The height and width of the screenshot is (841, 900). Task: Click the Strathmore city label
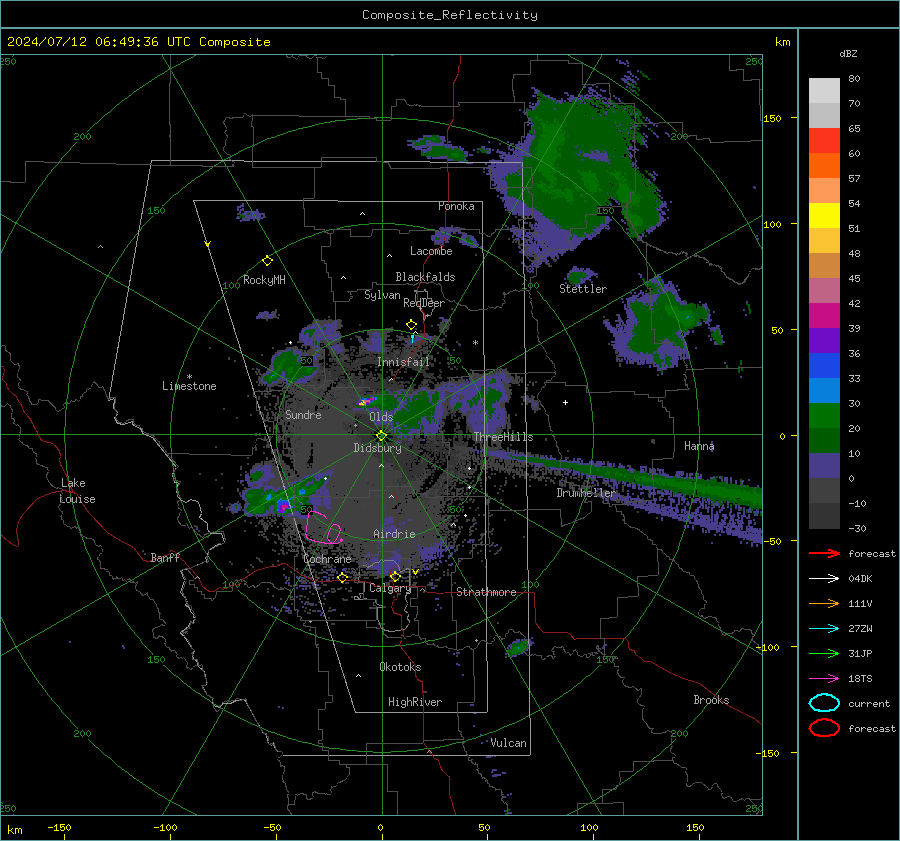486,592
